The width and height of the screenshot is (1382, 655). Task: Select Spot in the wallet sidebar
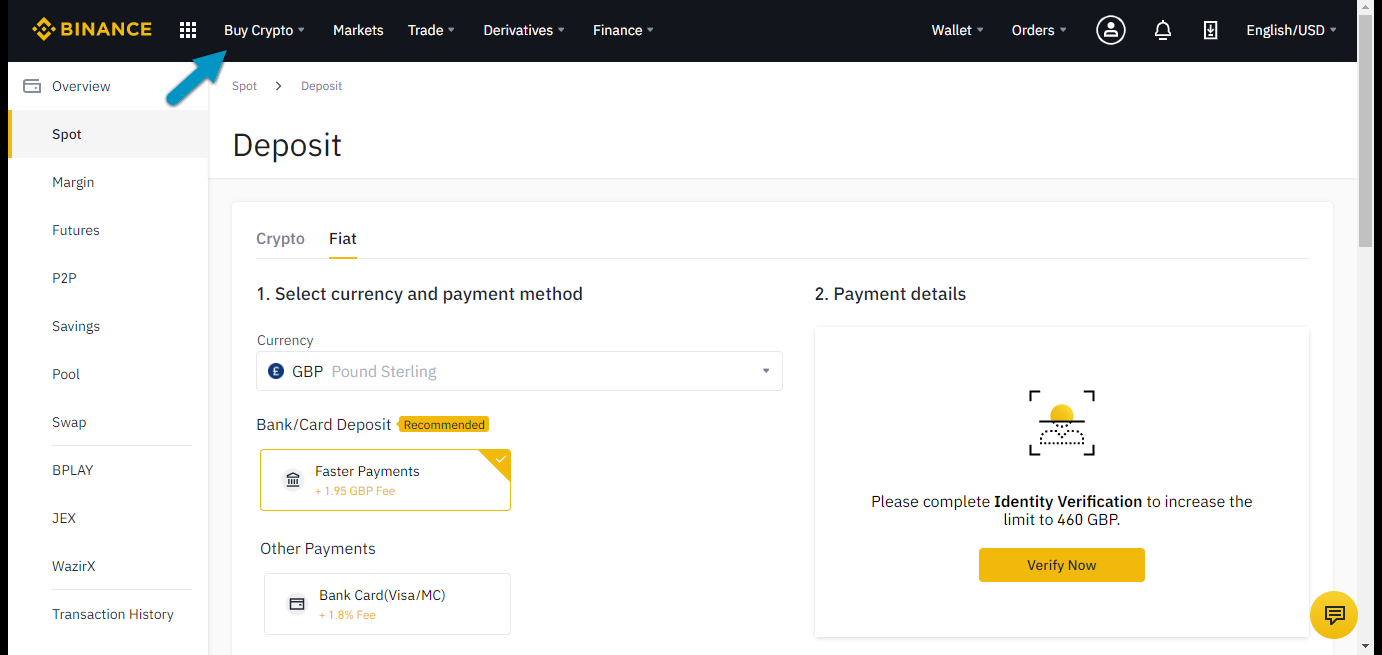[108, 134]
